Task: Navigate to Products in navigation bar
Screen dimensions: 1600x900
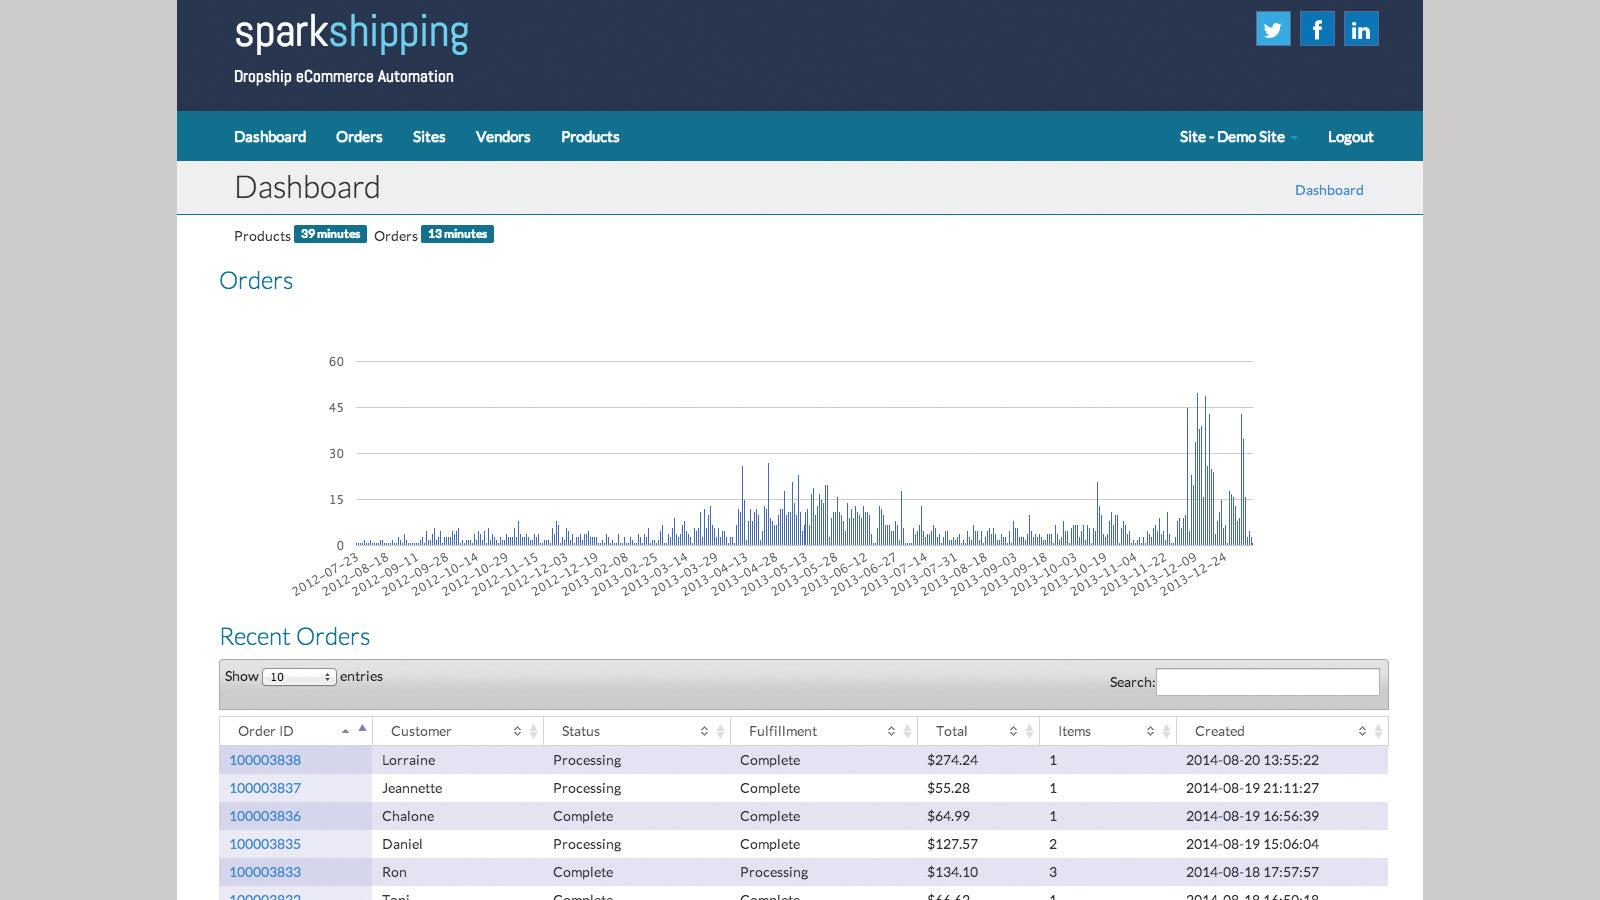Action: (x=590, y=137)
